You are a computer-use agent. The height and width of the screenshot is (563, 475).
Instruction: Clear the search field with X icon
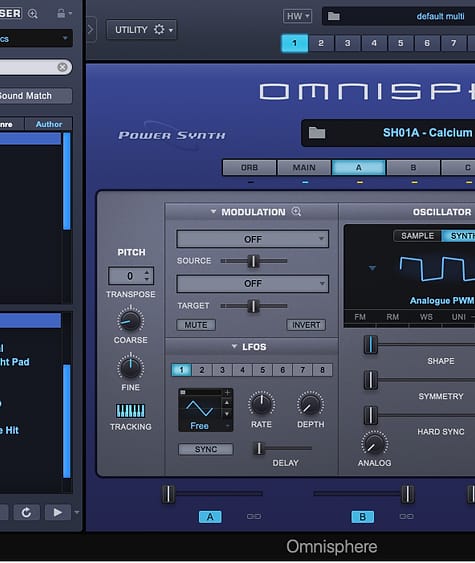[x=62, y=67]
